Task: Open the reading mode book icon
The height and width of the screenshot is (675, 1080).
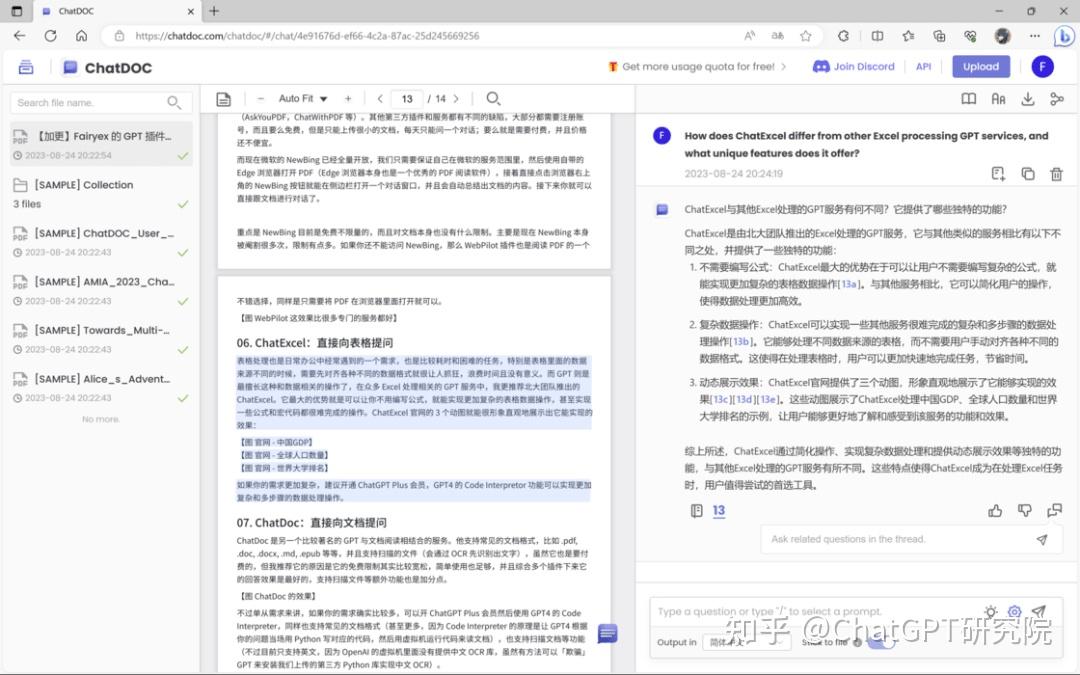Action: tap(968, 99)
